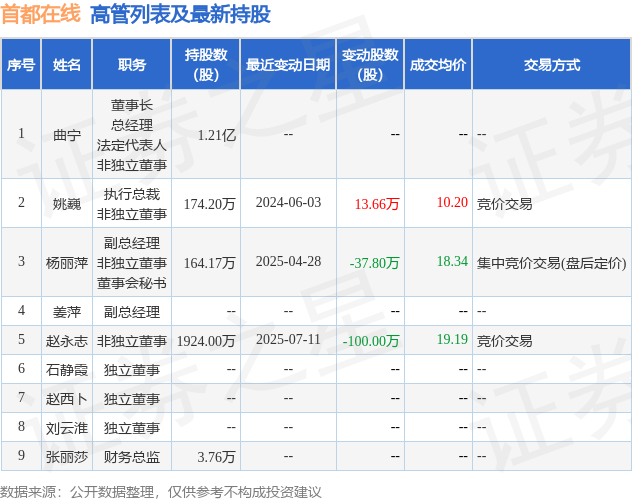This screenshot has width=632, height=501.
Task: Click the 164.17万 shareholding value
Action: click(210, 263)
